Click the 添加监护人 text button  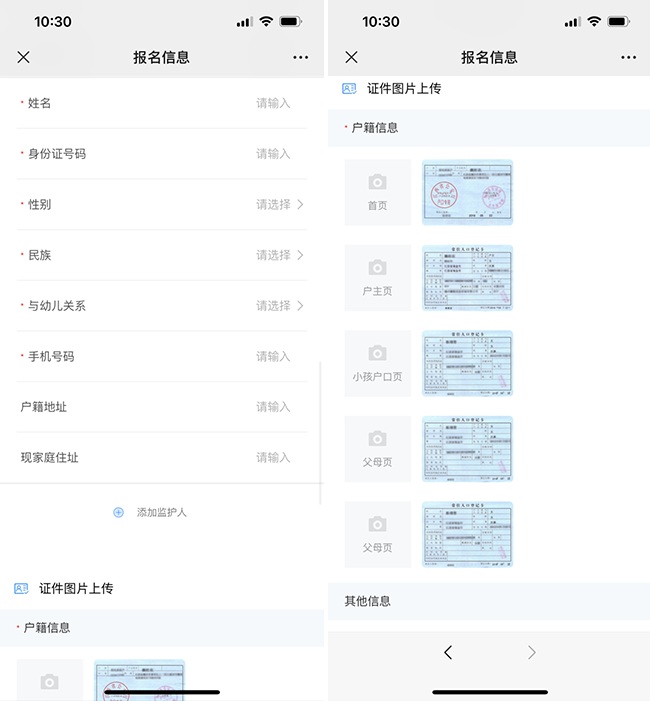coord(161,512)
